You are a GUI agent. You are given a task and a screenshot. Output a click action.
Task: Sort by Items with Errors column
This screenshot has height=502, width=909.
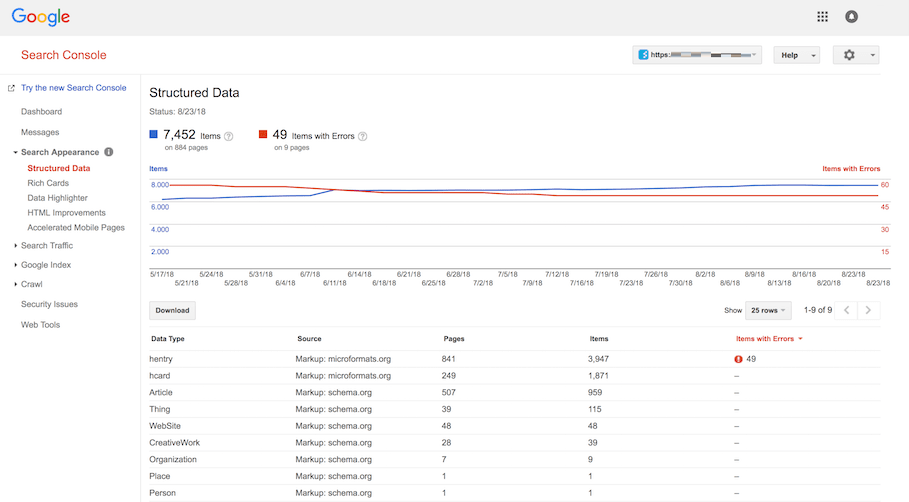tap(769, 339)
